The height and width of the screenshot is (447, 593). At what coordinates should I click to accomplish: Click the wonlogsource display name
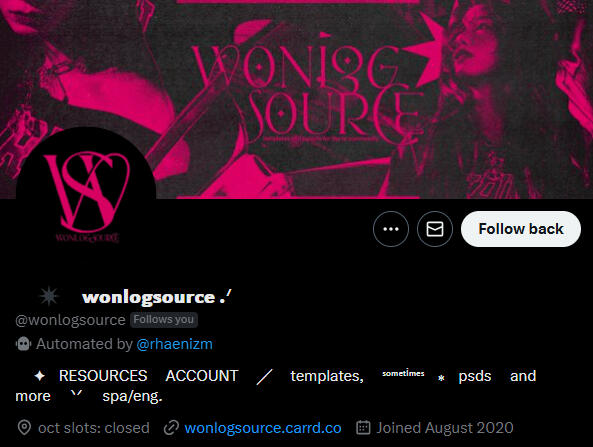tap(149, 297)
